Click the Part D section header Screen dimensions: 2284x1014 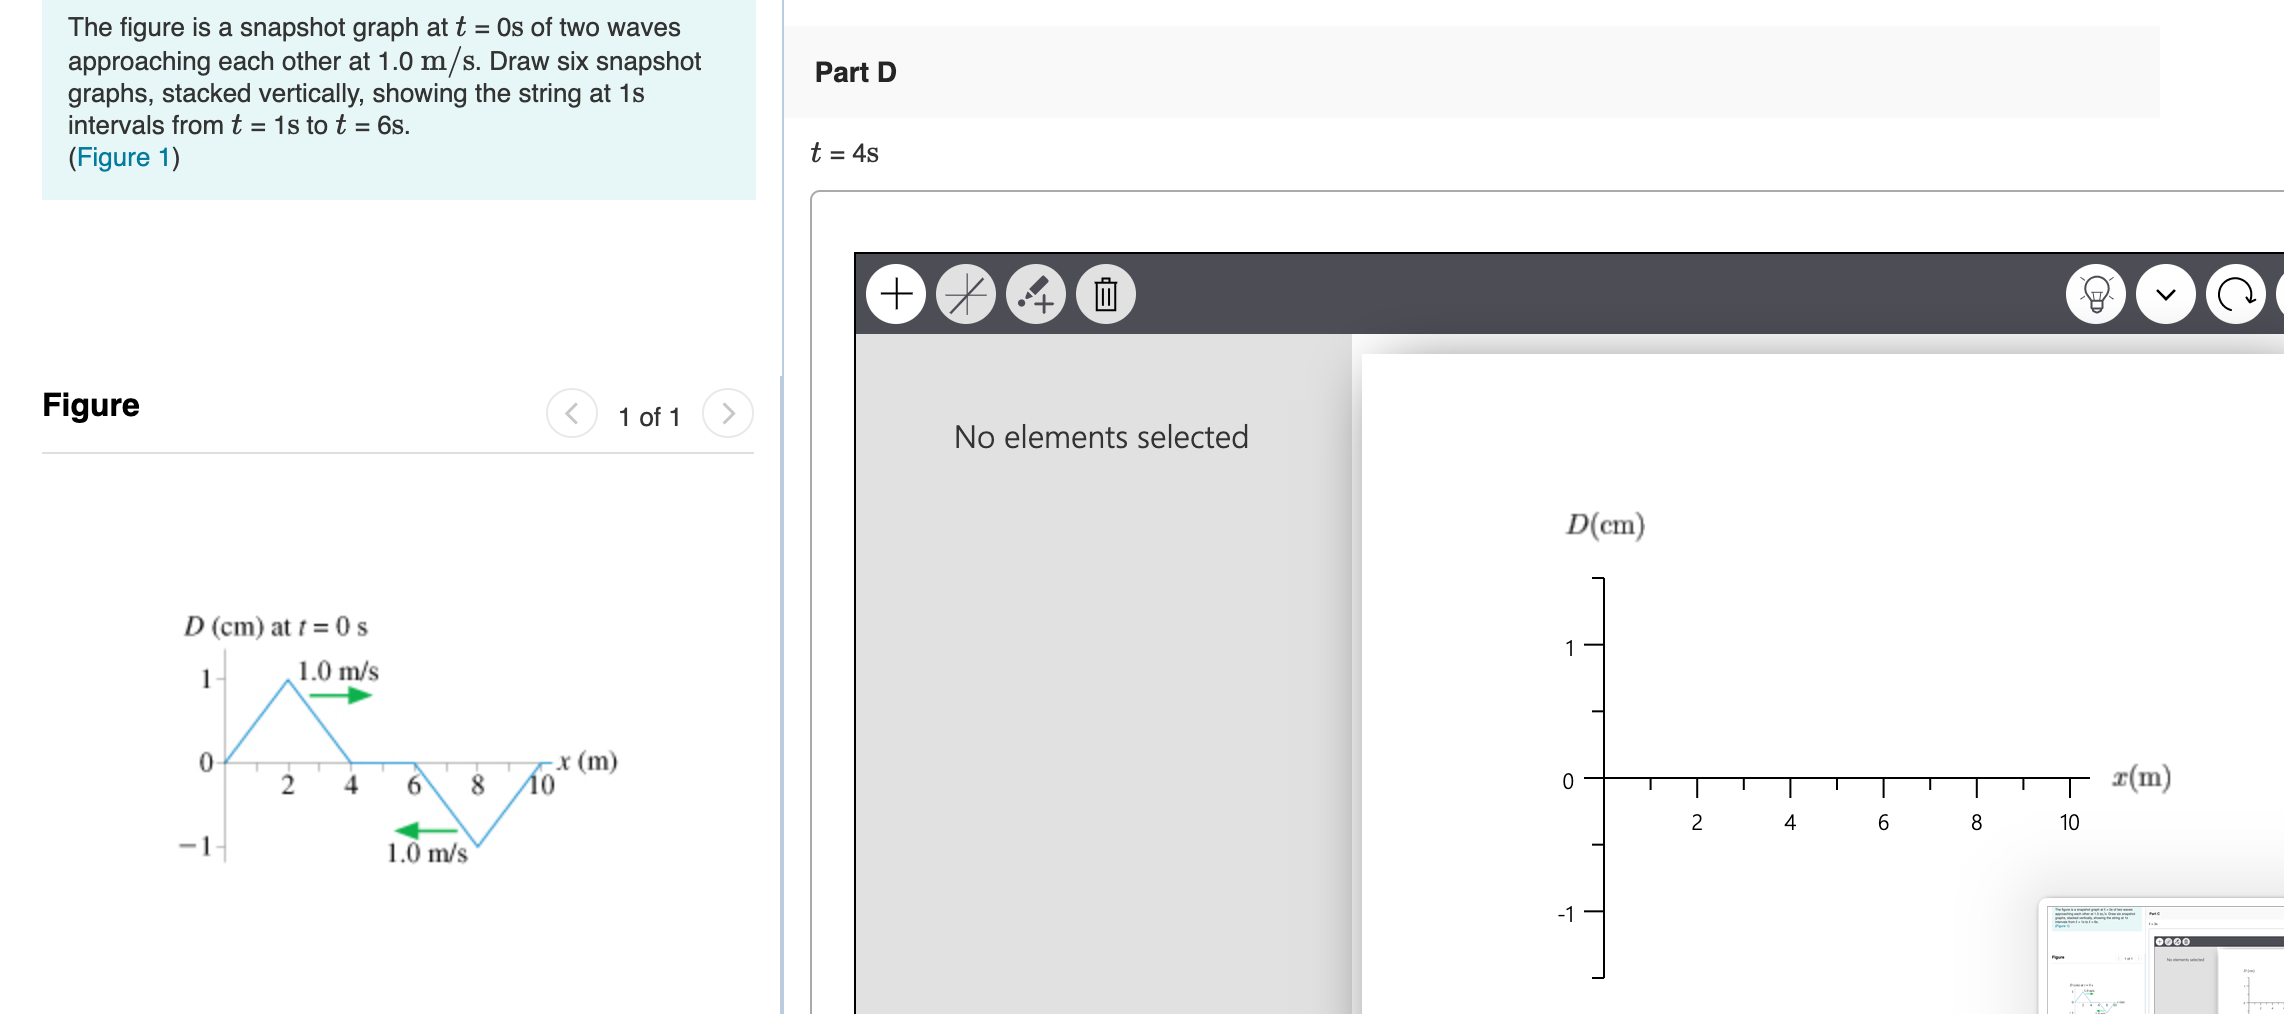[x=854, y=72]
